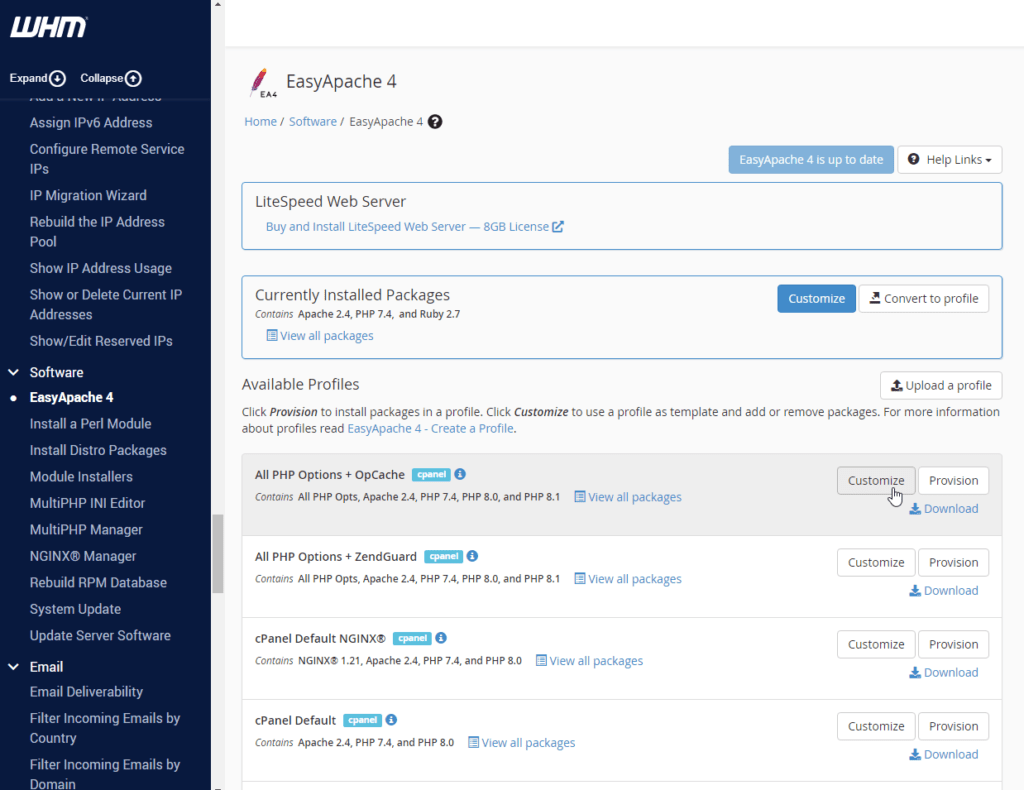Open Assign IPv6 Address in sidebar
The image size is (1024, 790).
pyautogui.click(x=91, y=123)
